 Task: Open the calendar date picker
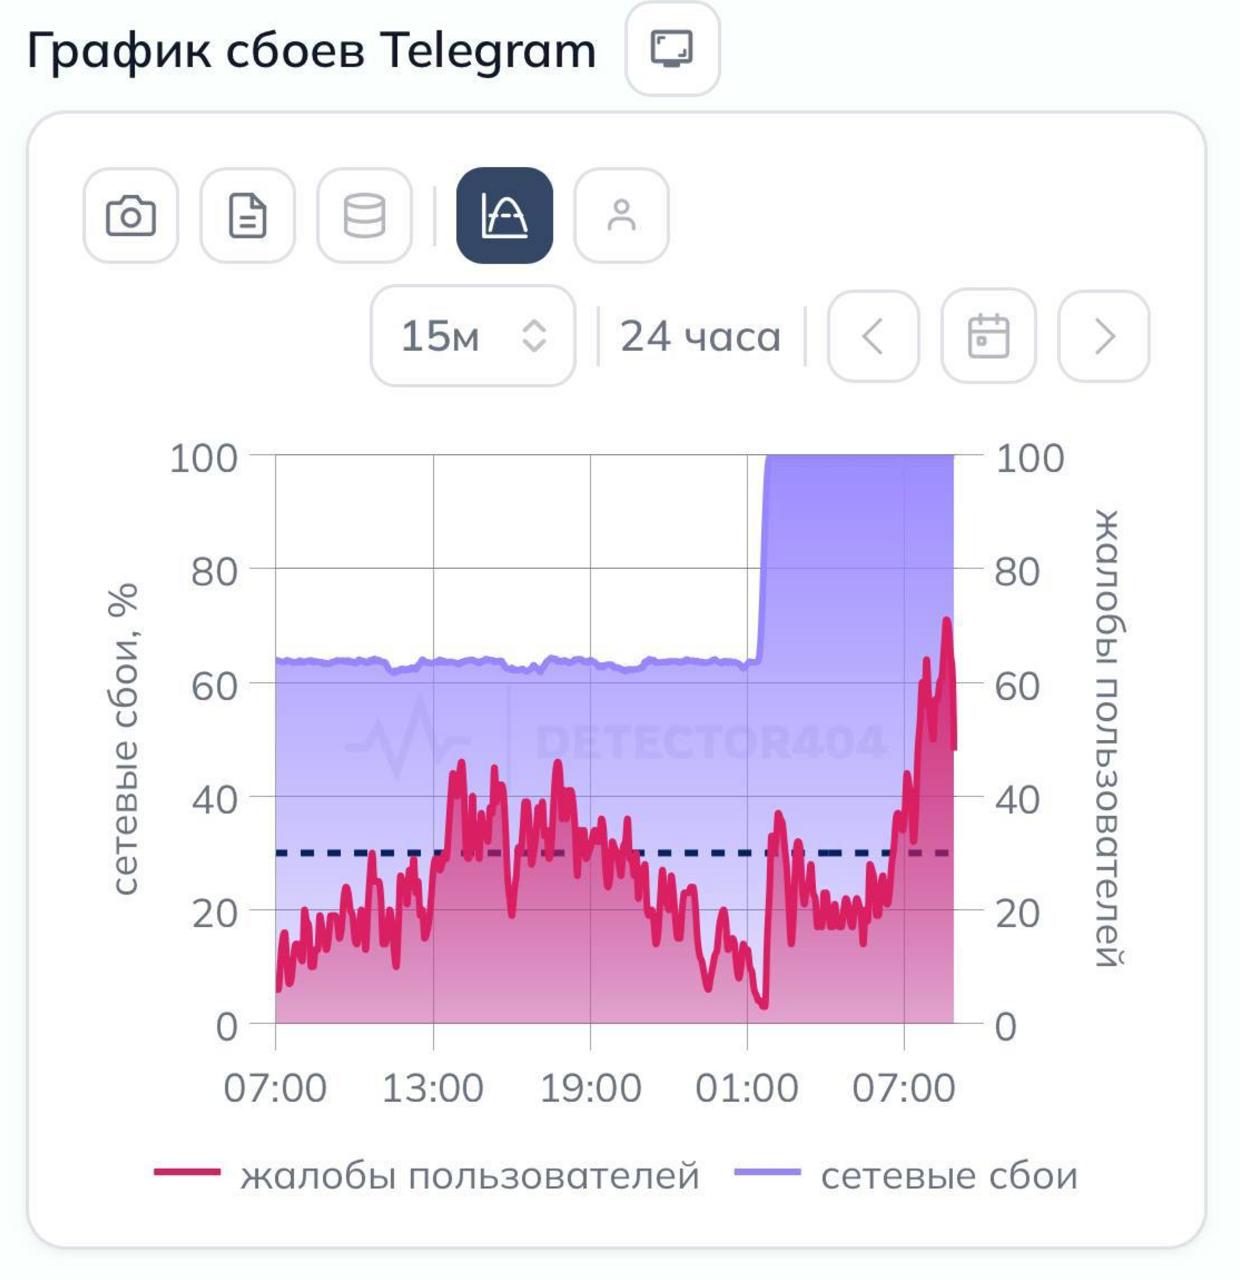click(988, 336)
